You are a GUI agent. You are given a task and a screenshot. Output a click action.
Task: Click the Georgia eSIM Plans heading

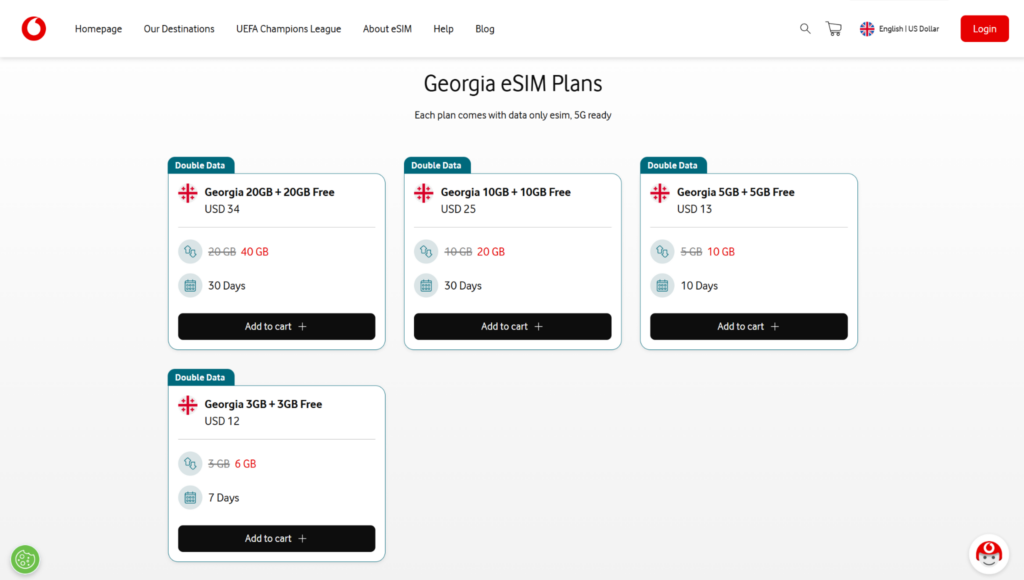tap(513, 84)
